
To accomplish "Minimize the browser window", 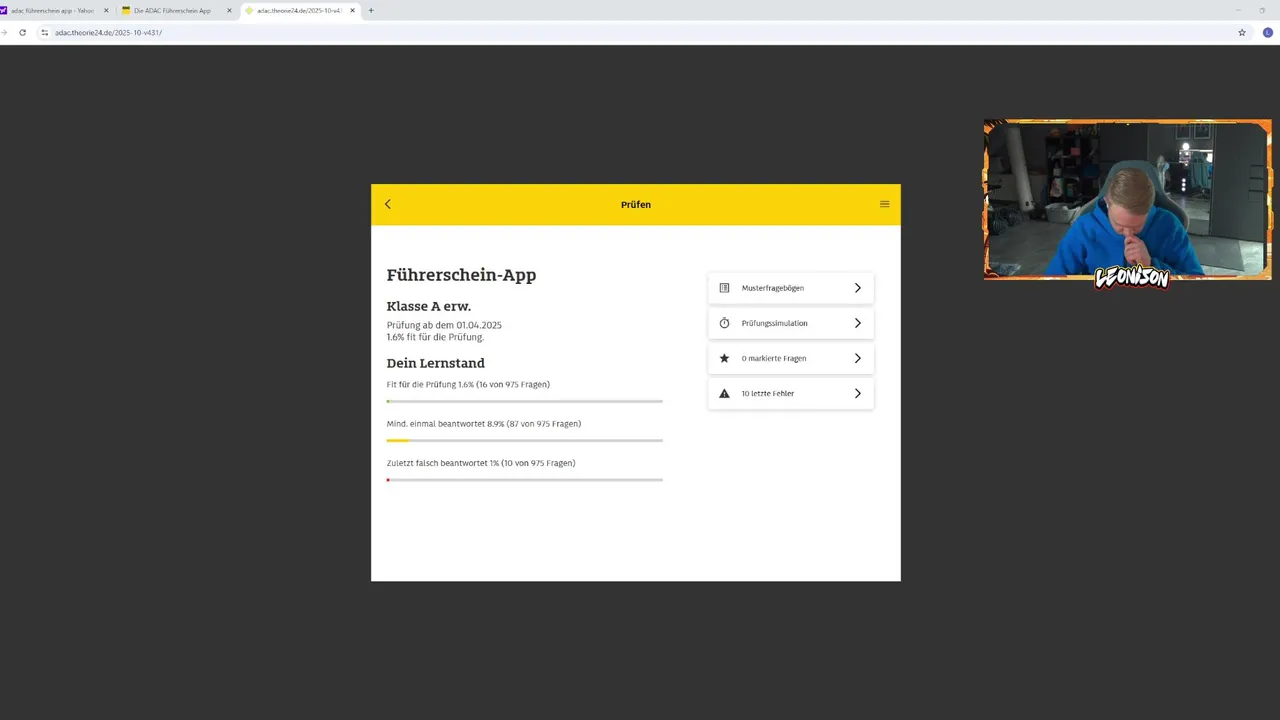I will coord(1238,10).
